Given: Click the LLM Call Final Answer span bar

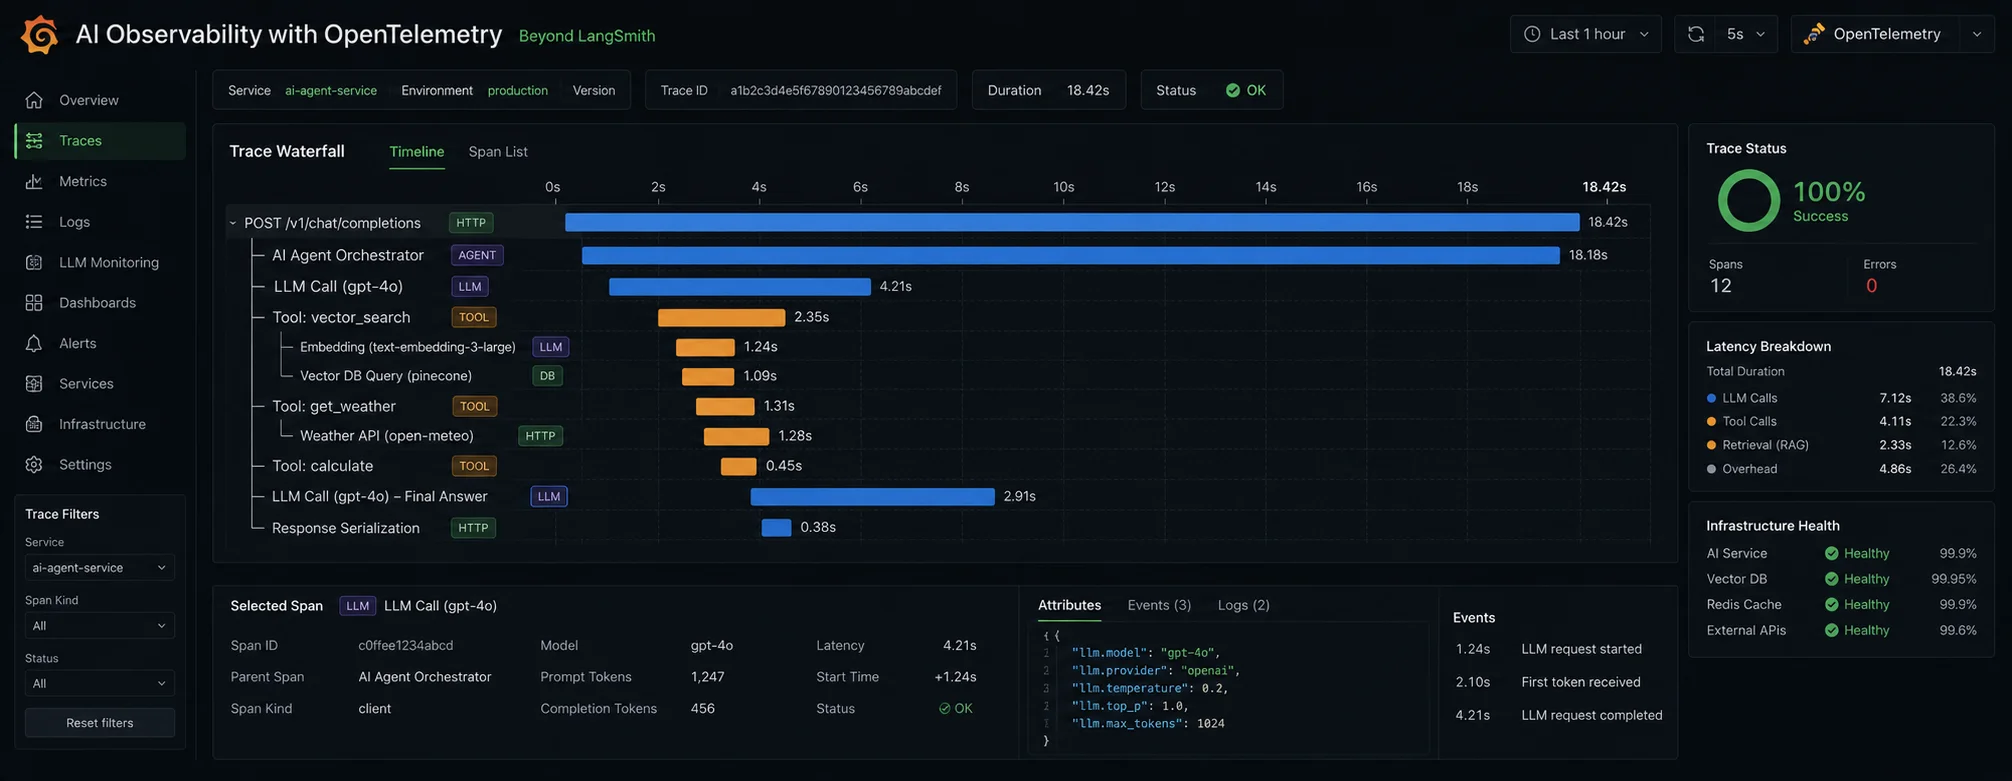Looking at the screenshot, I should 872,496.
